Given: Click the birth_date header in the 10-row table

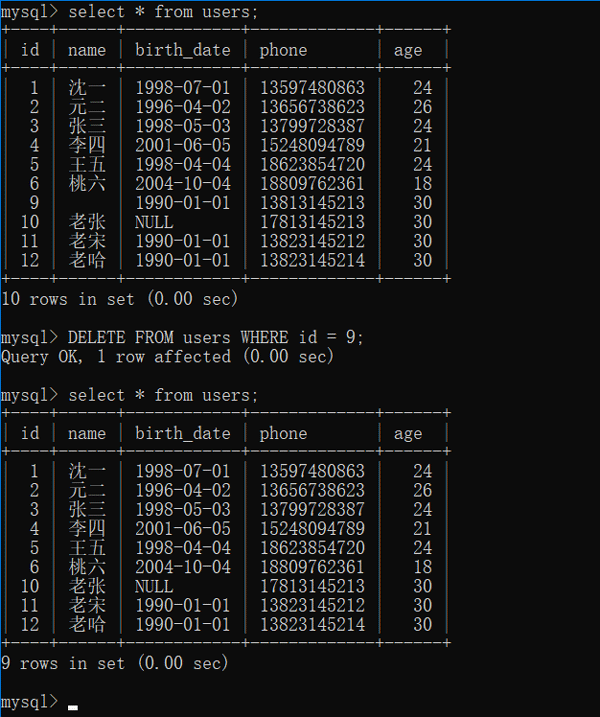Looking at the screenshot, I should 183,50.
